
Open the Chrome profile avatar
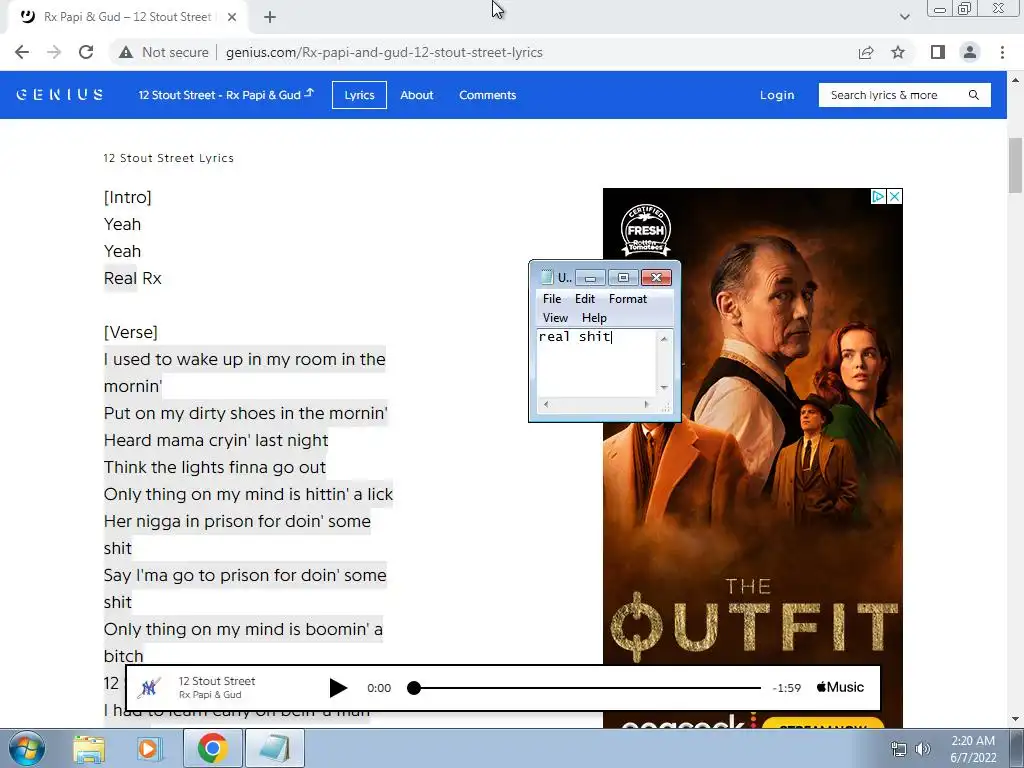pyautogui.click(x=970, y=52)
